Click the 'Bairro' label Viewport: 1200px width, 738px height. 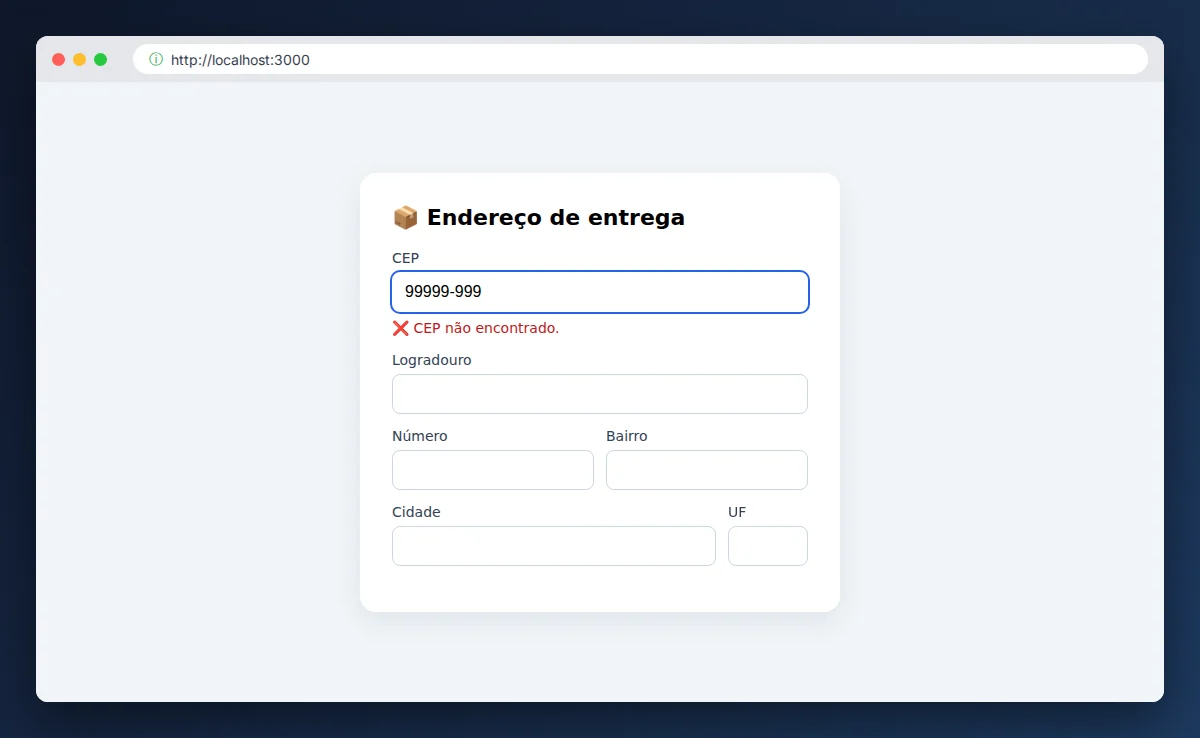[627, 436]
